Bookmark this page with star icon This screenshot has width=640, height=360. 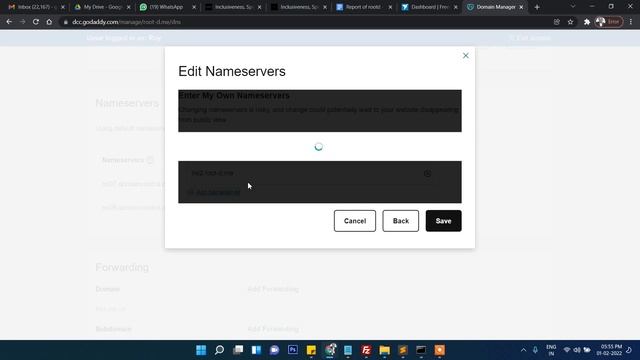[570, 22]
